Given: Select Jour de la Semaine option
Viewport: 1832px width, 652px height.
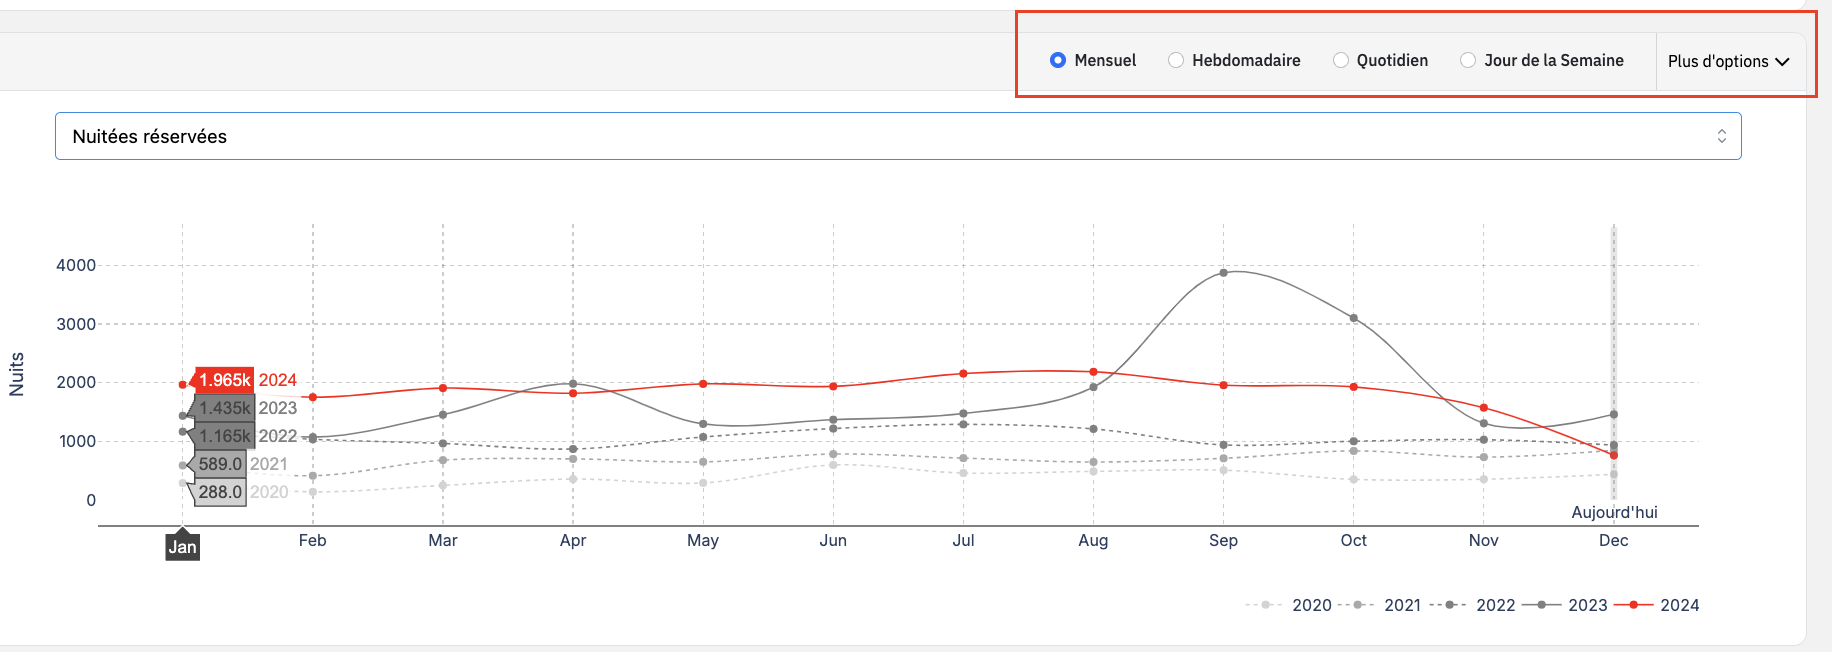Looking at the screenshot, I should pos(1468,60).
